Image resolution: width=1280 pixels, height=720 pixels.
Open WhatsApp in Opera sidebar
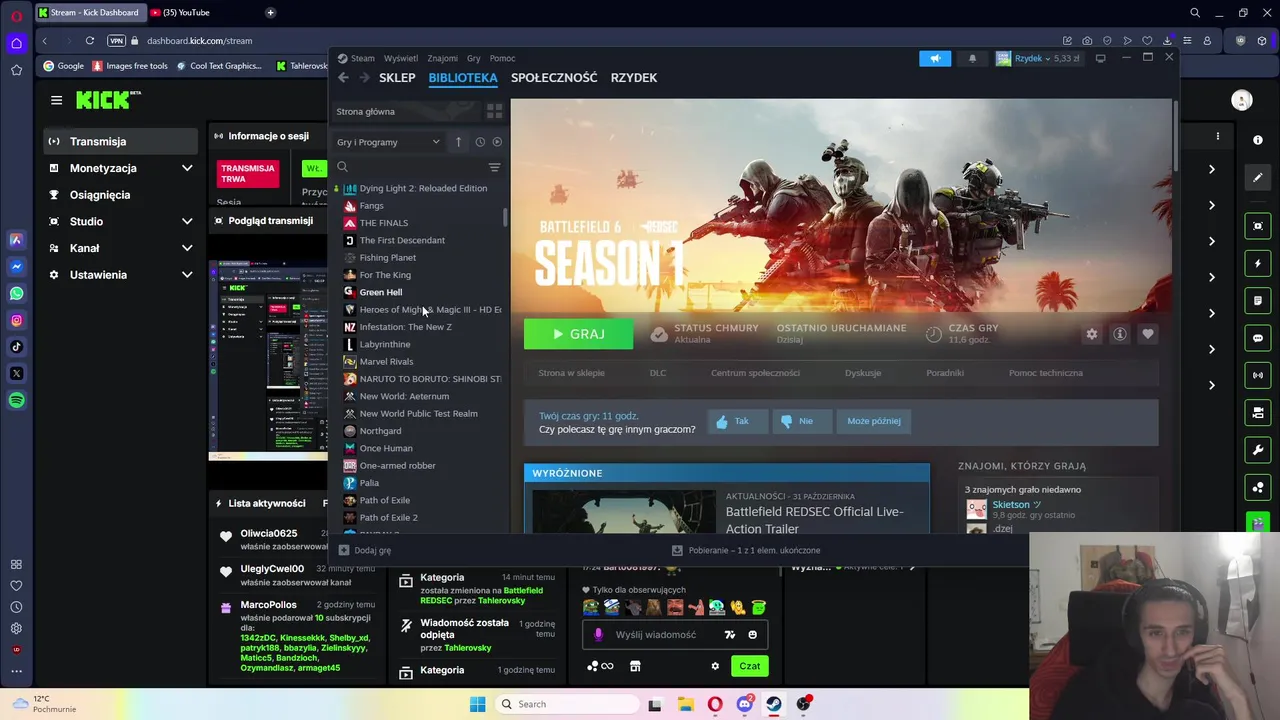tap(16, 293)
